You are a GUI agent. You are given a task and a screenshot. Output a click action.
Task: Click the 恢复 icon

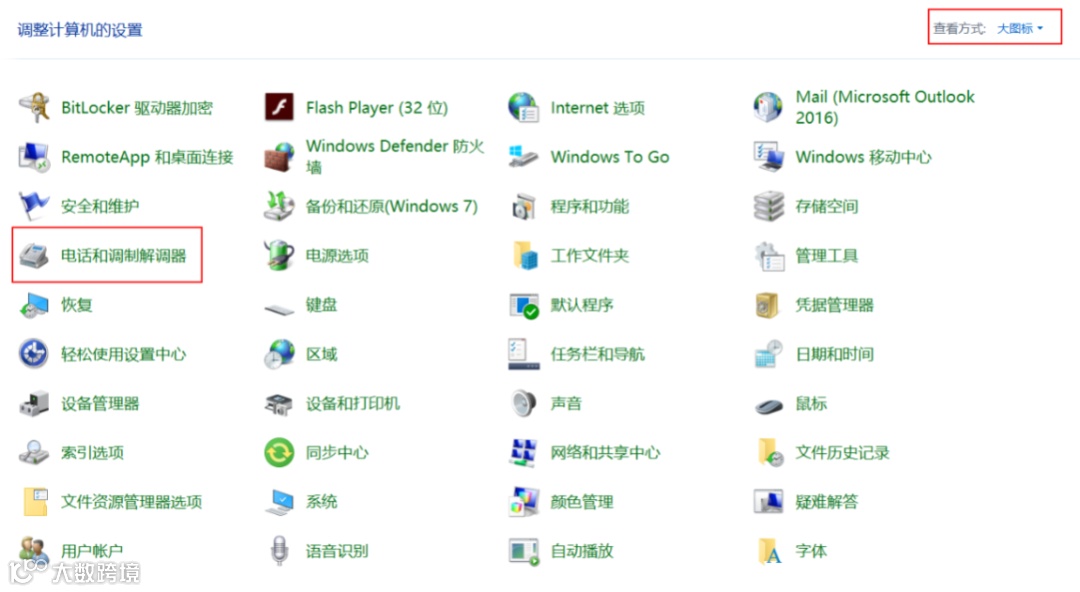pos(34,305)
